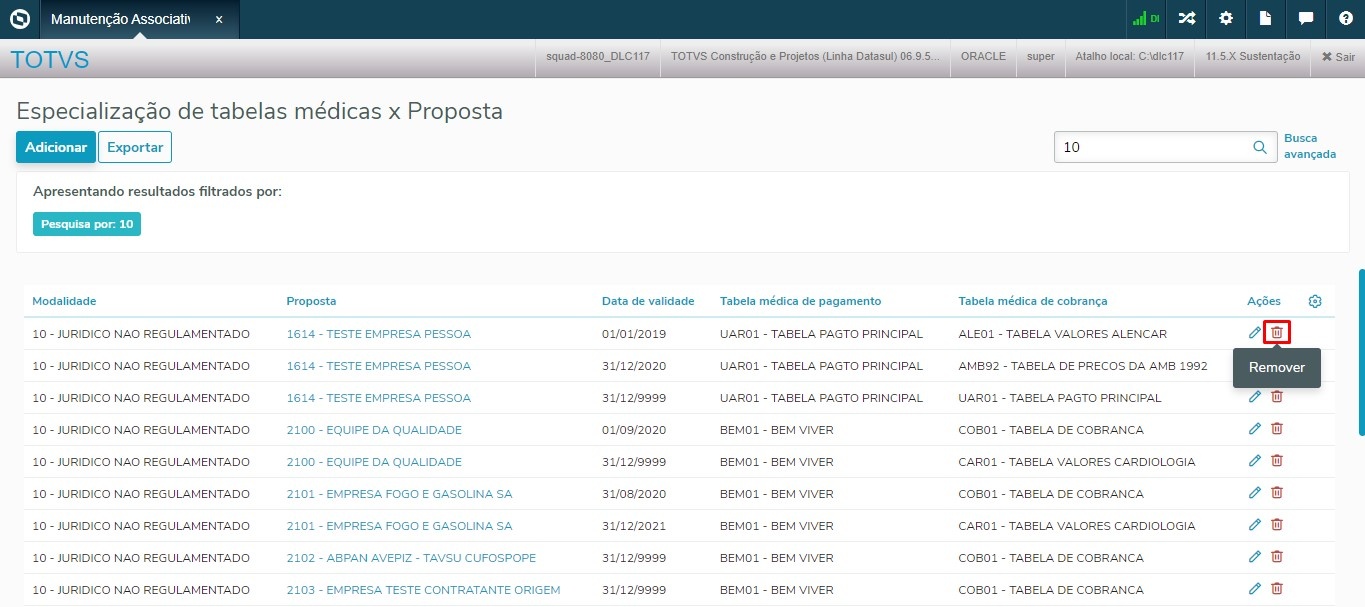Remove the 2101 row dated 31/12/2021
Viewport: 1365px width, 607px height.
(1276, 525)
